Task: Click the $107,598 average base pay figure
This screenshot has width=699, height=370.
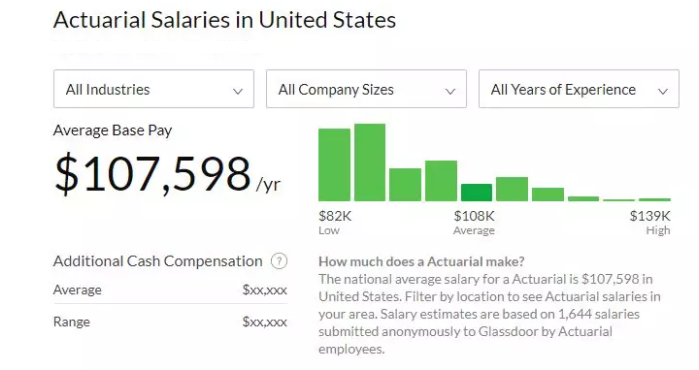Action: coord(152,173)
